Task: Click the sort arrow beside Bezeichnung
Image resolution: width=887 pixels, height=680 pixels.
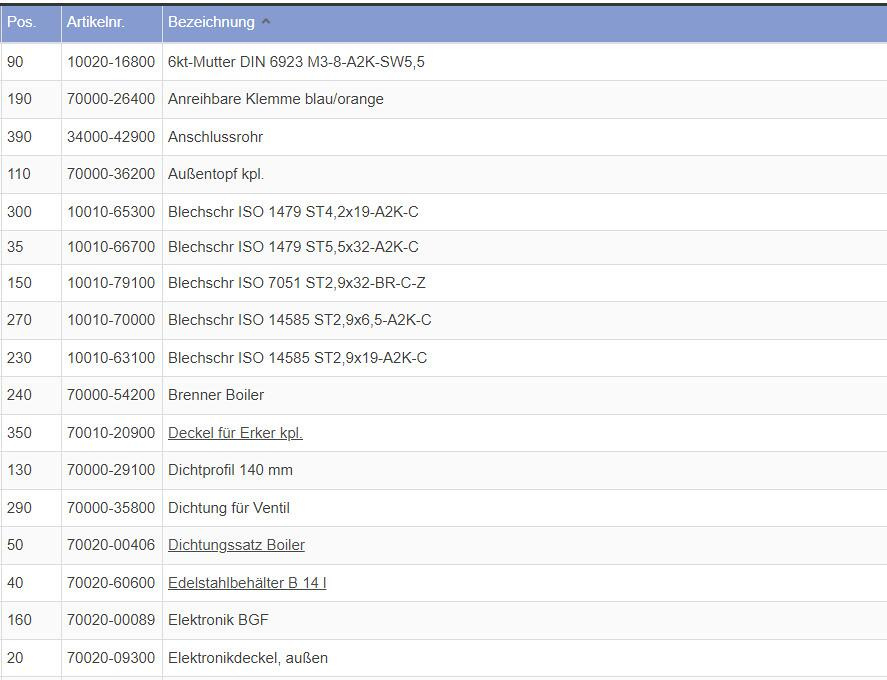Action: tap(266, 22)
